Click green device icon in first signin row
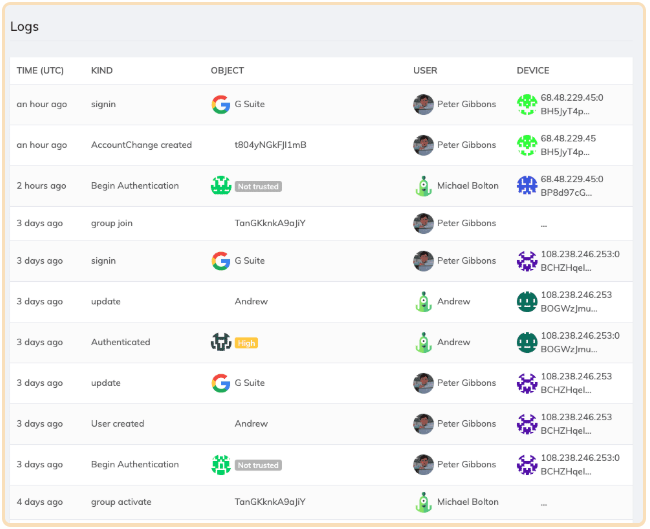 [526, 104]
